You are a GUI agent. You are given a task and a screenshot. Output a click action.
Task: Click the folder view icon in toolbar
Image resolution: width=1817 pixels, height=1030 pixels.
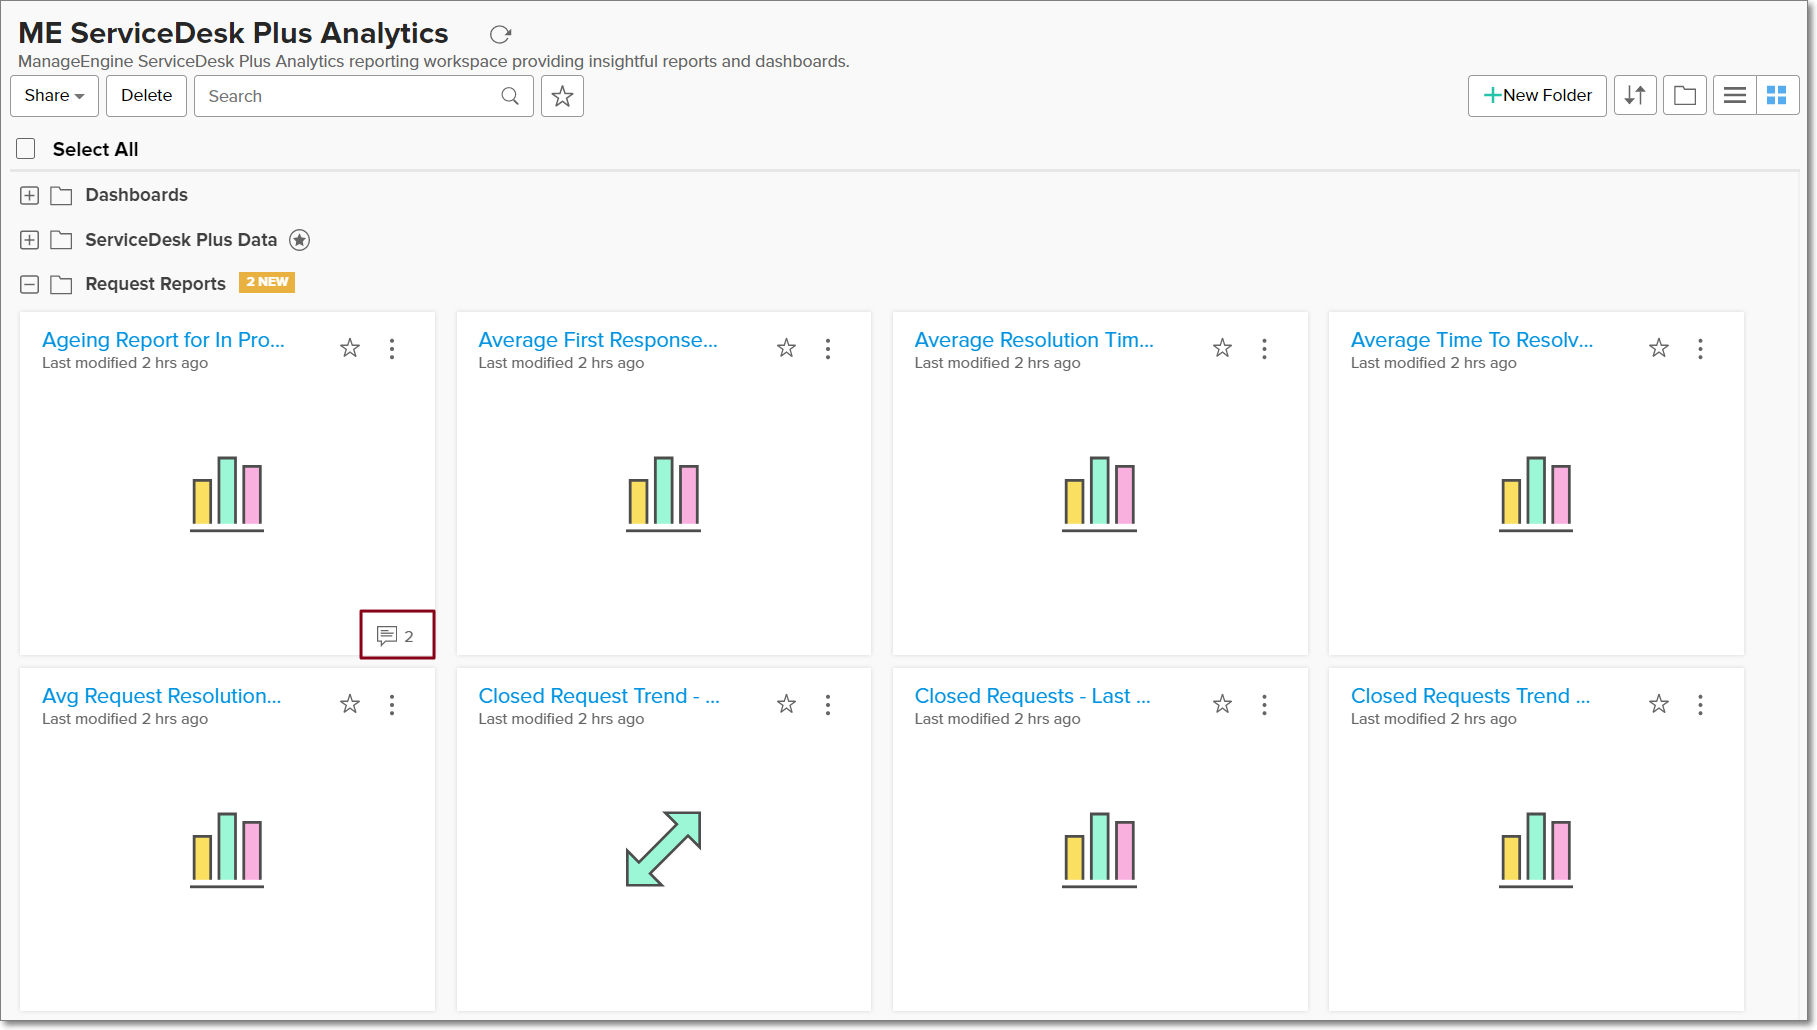(1685, 95)
